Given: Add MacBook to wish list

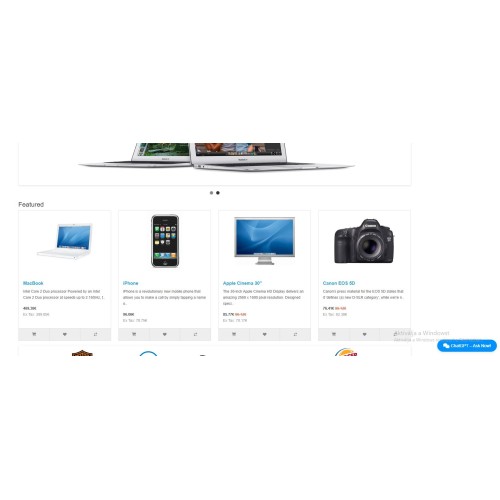Looking at the screenshot, I should pyautogui.click(x=65, y=334).
